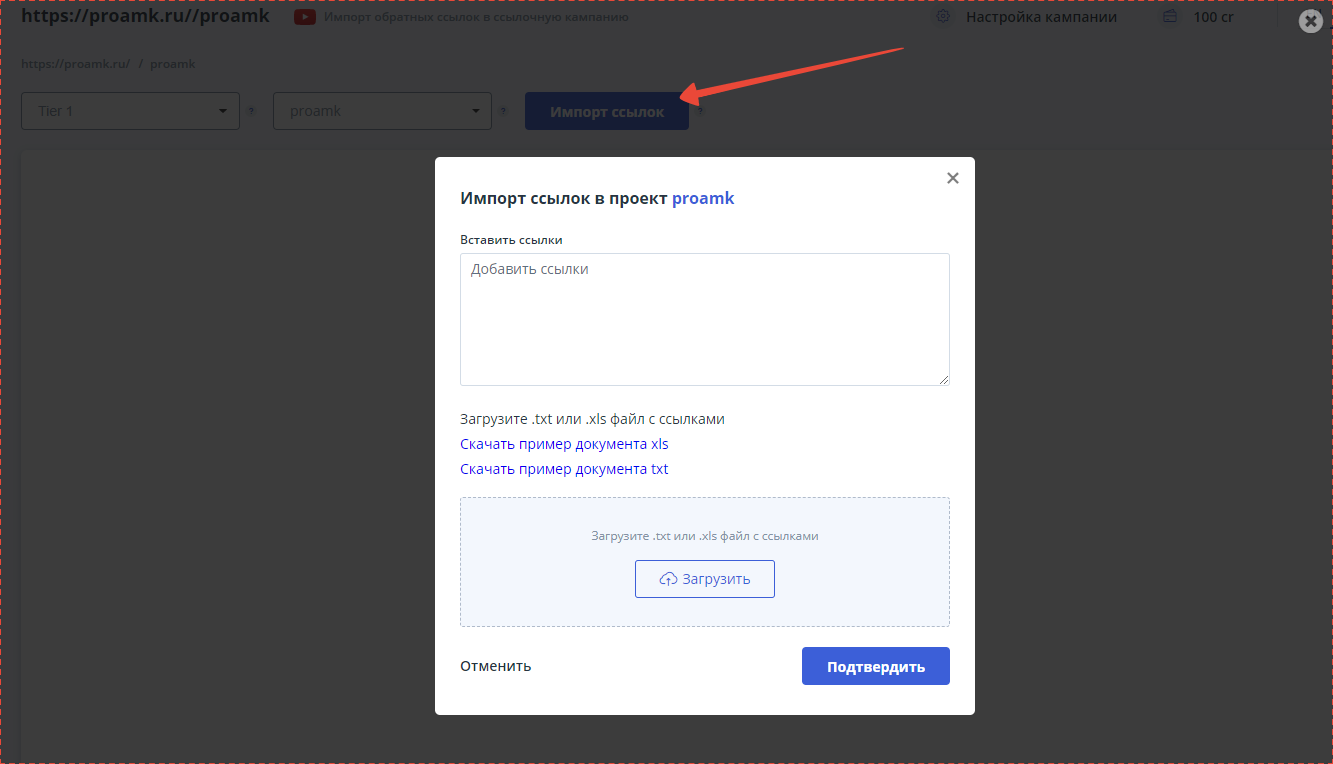Click into the Добавить ссылки text area

704,319
